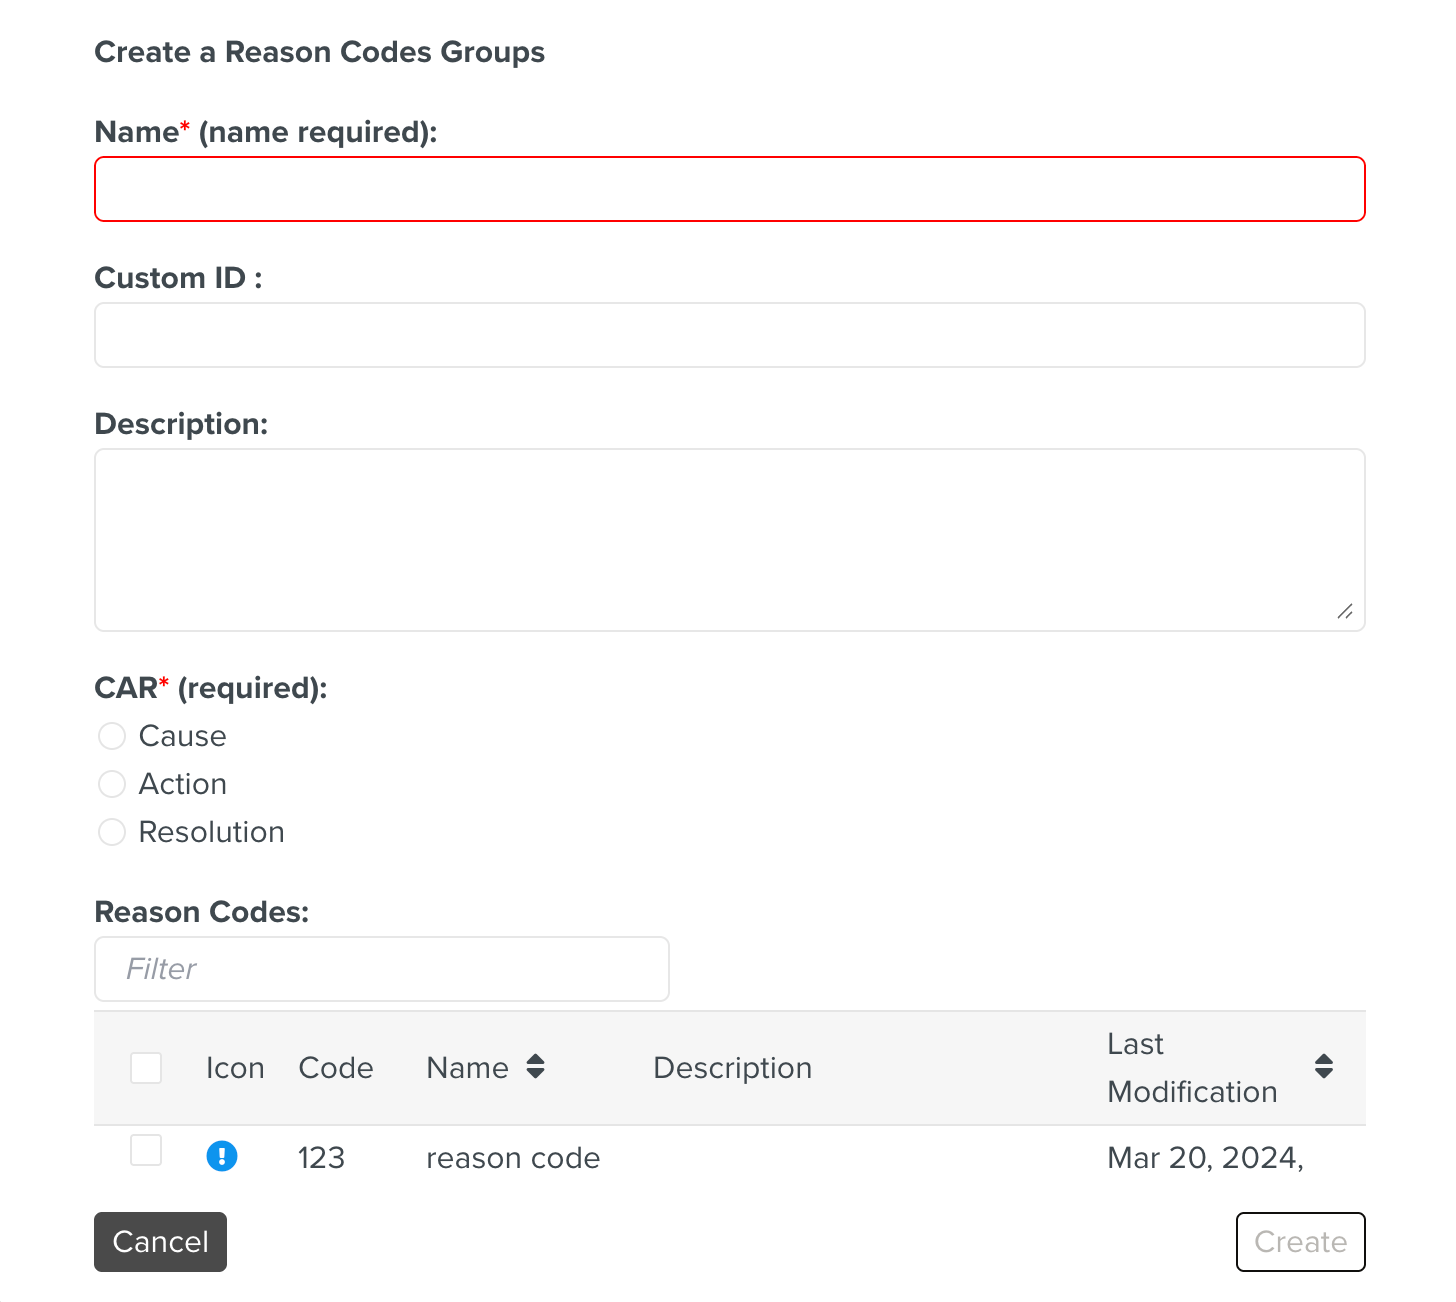Click the blue exclamation icon for code 123
This screenshot has height=1302, width=1456.
click(221, 1156)
